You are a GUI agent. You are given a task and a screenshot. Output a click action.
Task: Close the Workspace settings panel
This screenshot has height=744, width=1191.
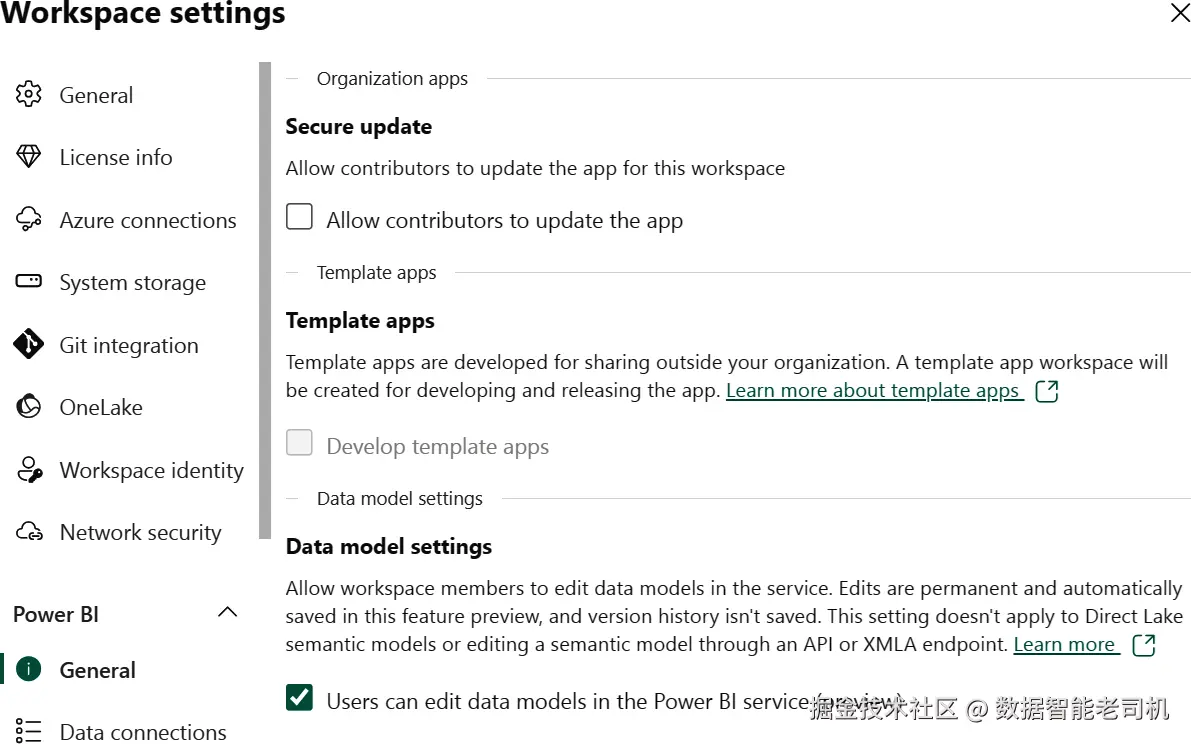tap(1180, 13)
